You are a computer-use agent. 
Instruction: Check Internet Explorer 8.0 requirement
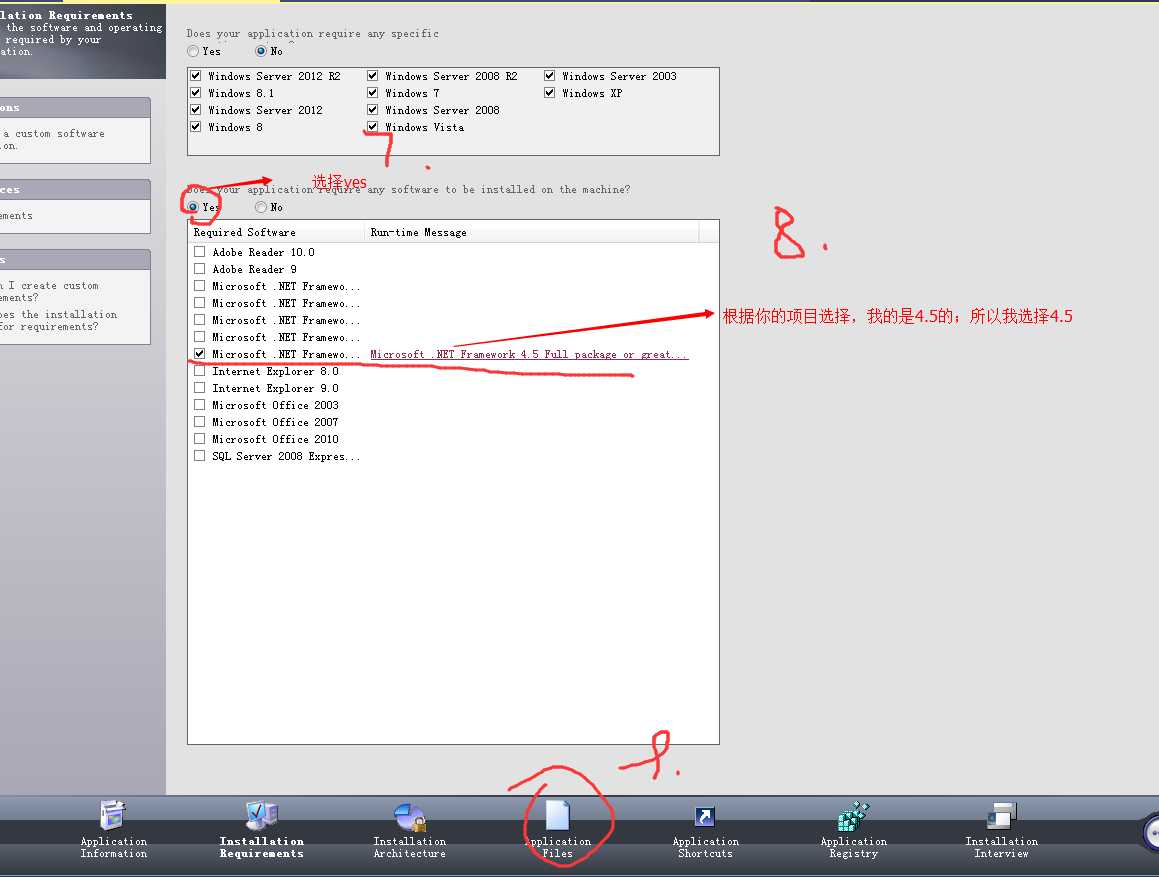click(x=200, y=370)
